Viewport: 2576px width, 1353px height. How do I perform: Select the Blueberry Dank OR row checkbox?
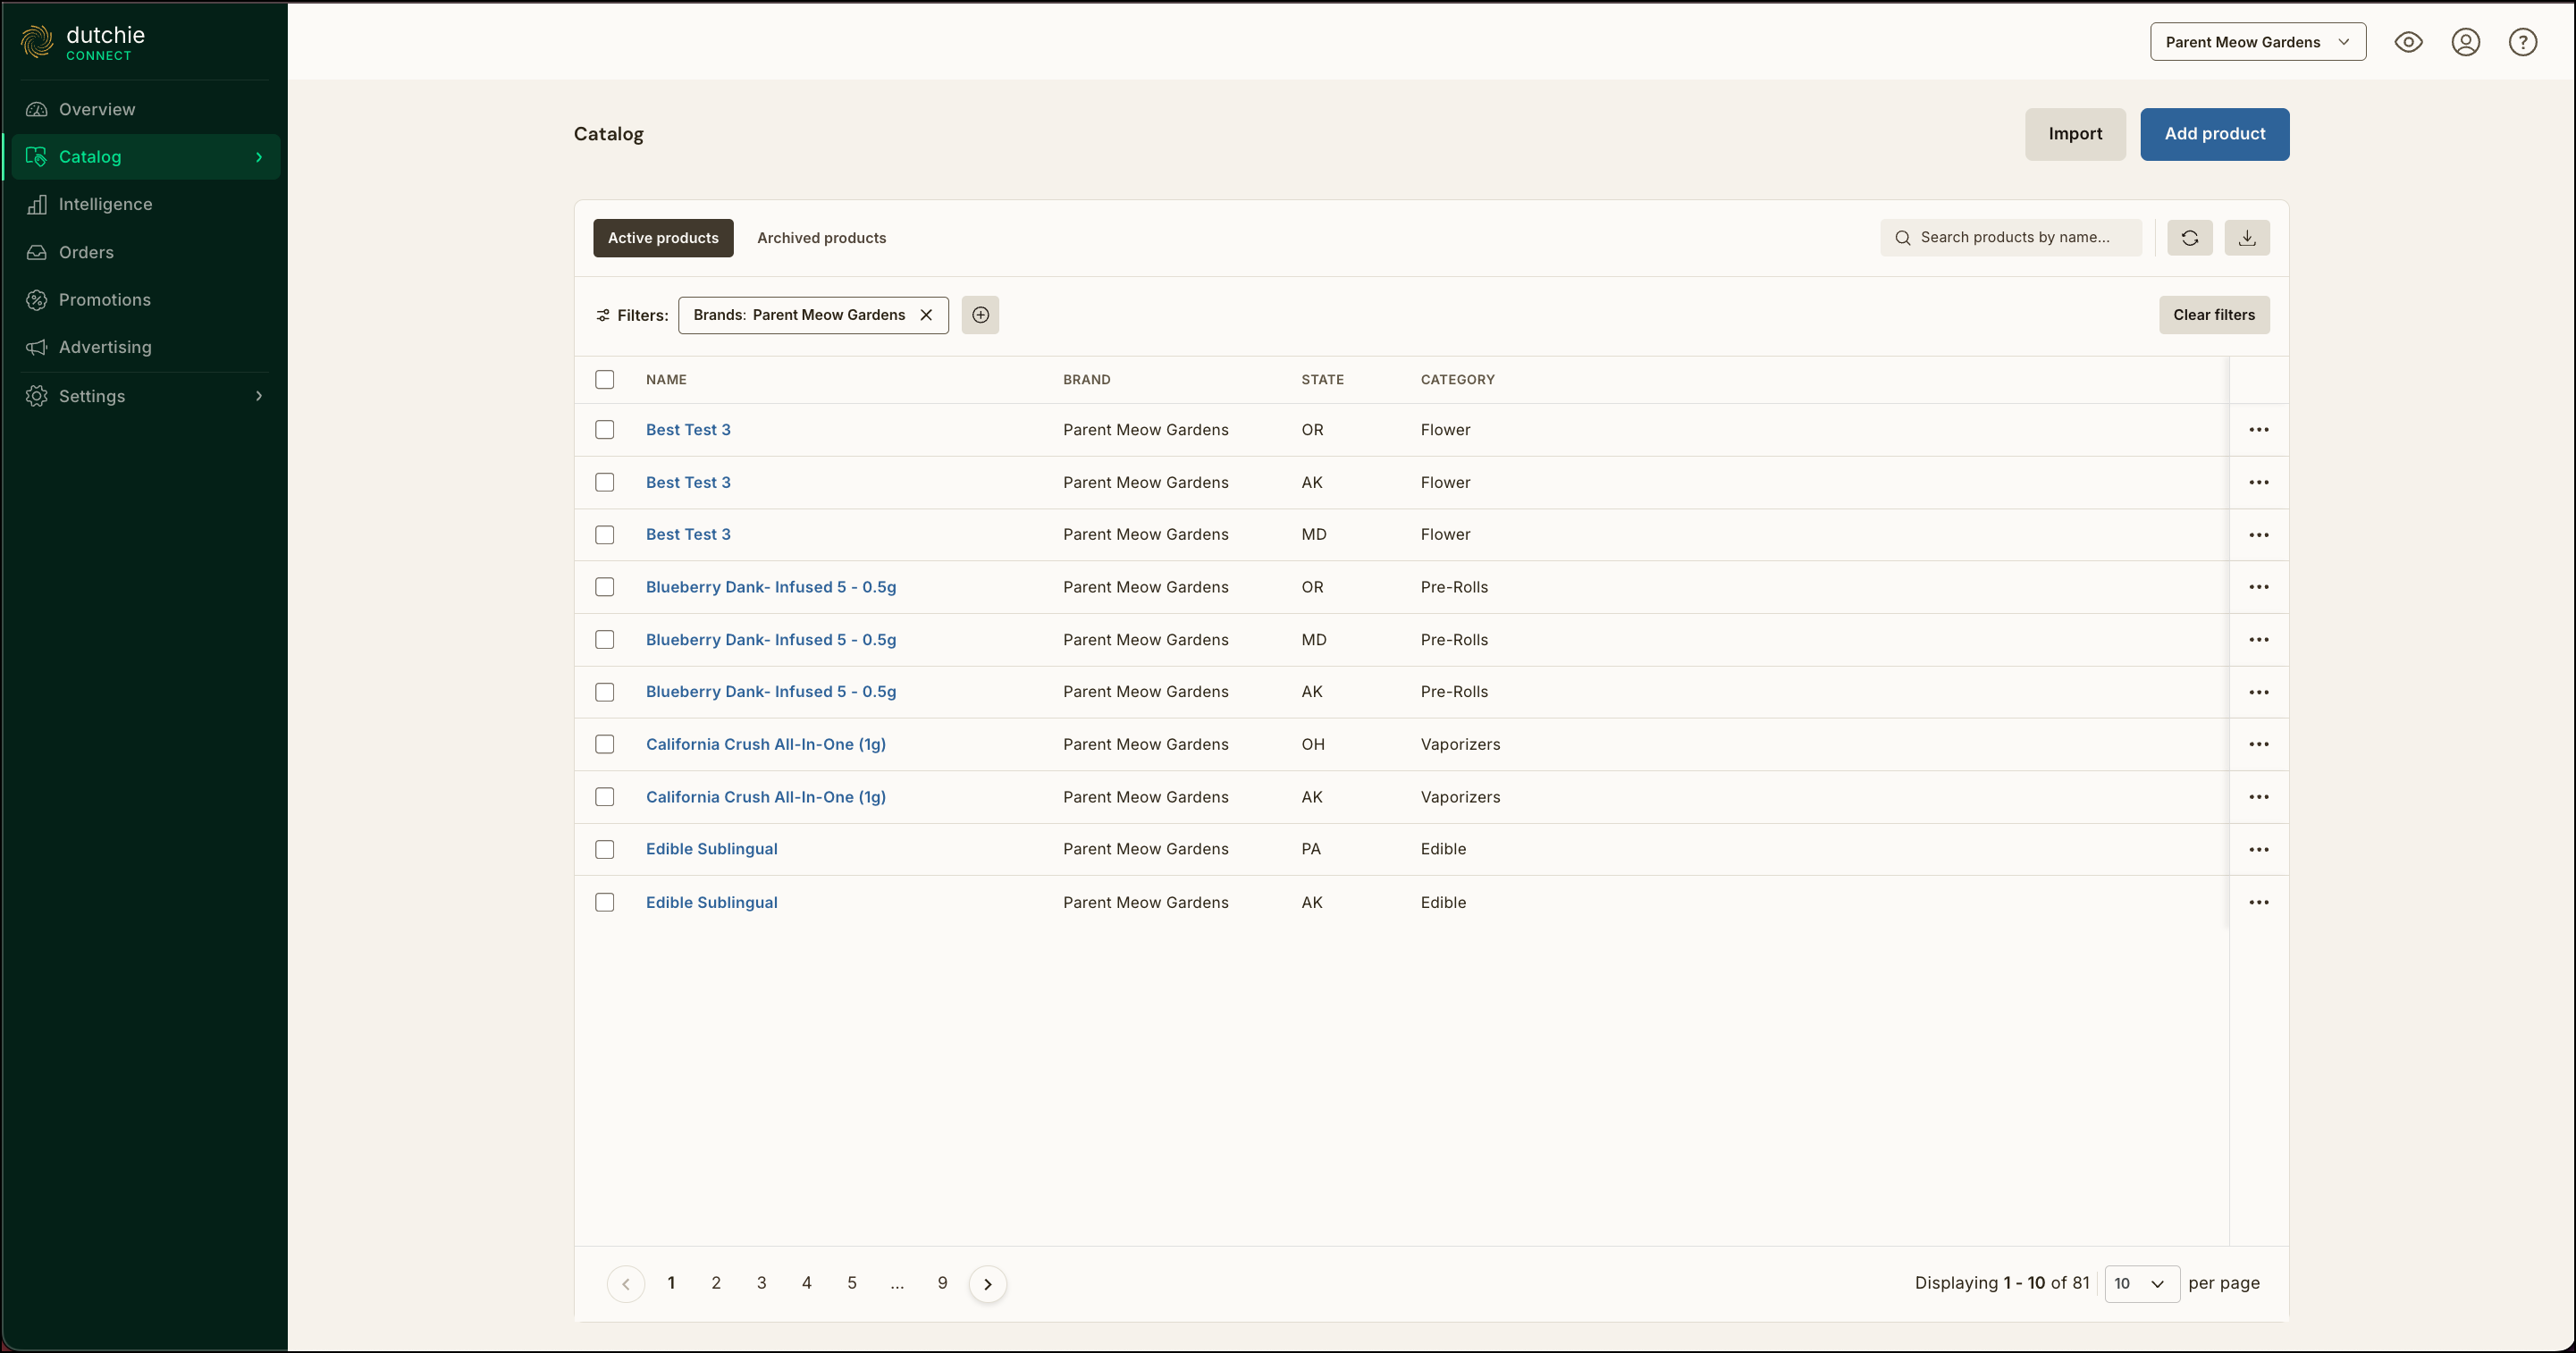pos(605,587)
